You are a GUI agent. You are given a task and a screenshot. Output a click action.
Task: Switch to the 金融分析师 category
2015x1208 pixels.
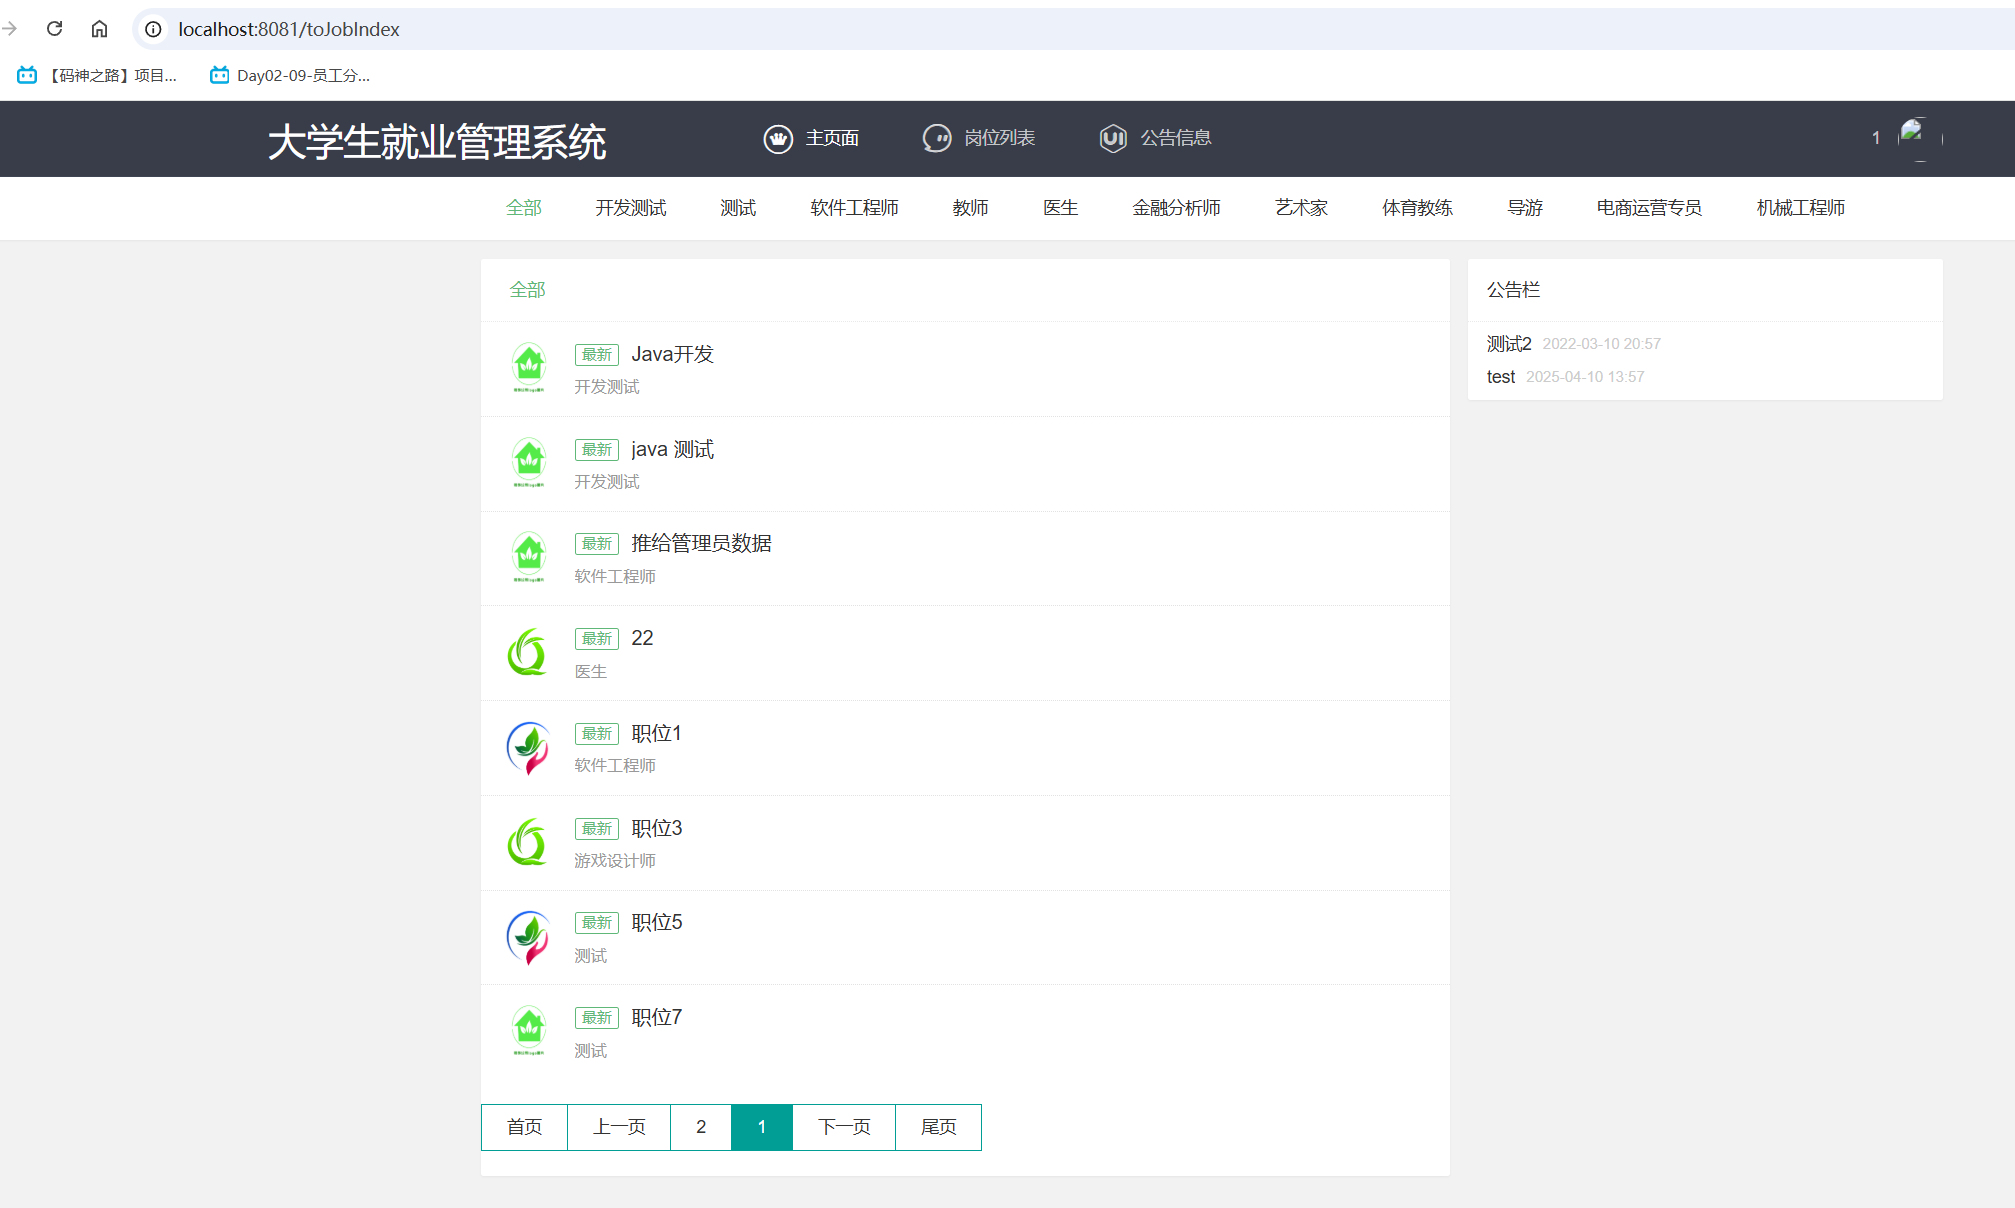[1176, 208]
